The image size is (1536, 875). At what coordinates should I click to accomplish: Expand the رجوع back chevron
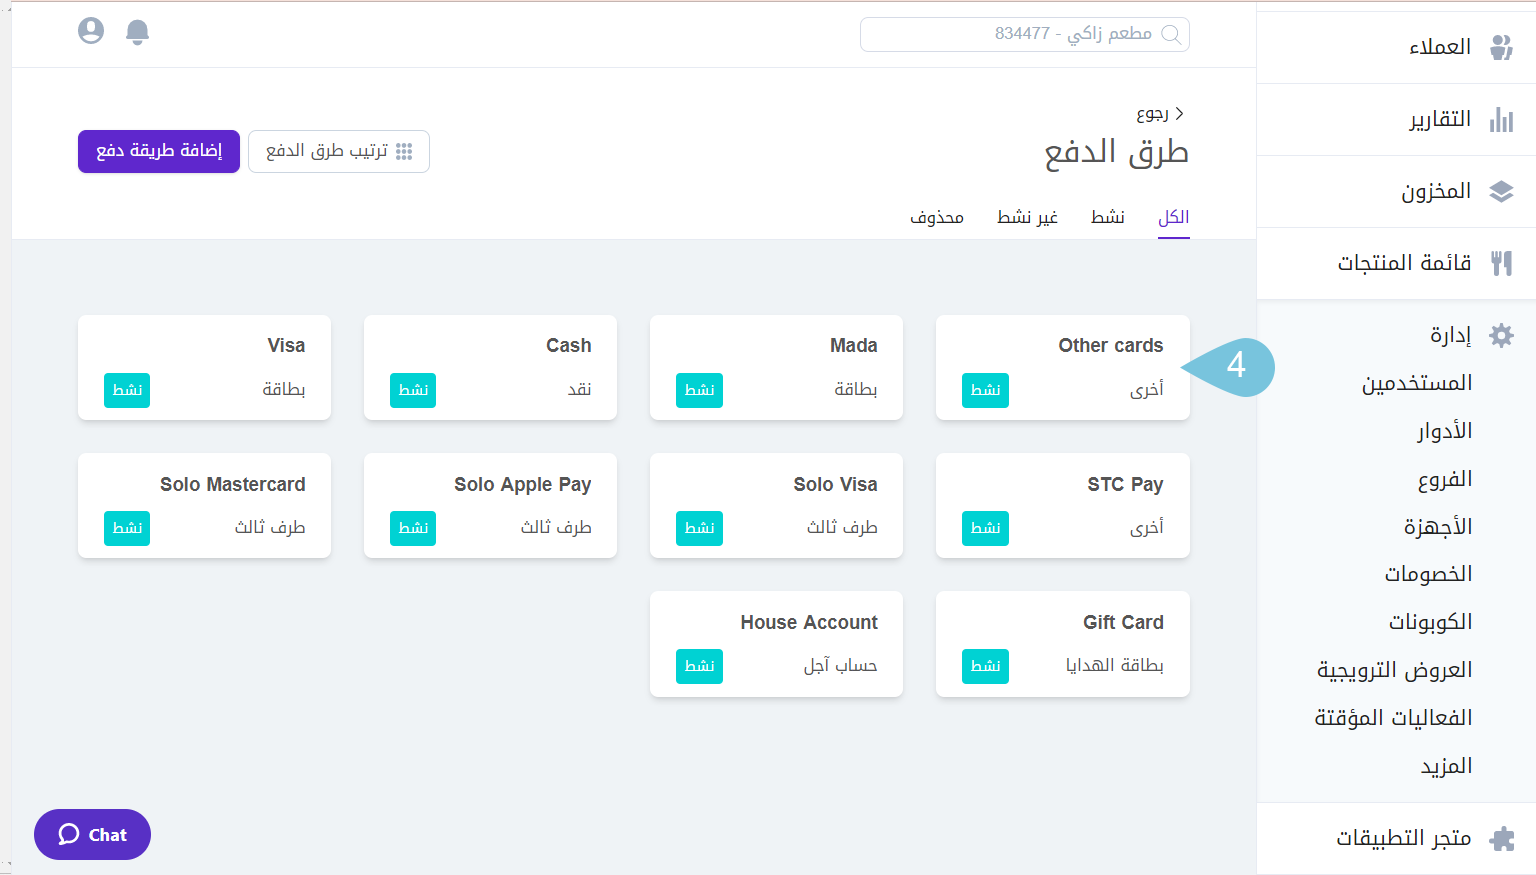coord(1181,113)
